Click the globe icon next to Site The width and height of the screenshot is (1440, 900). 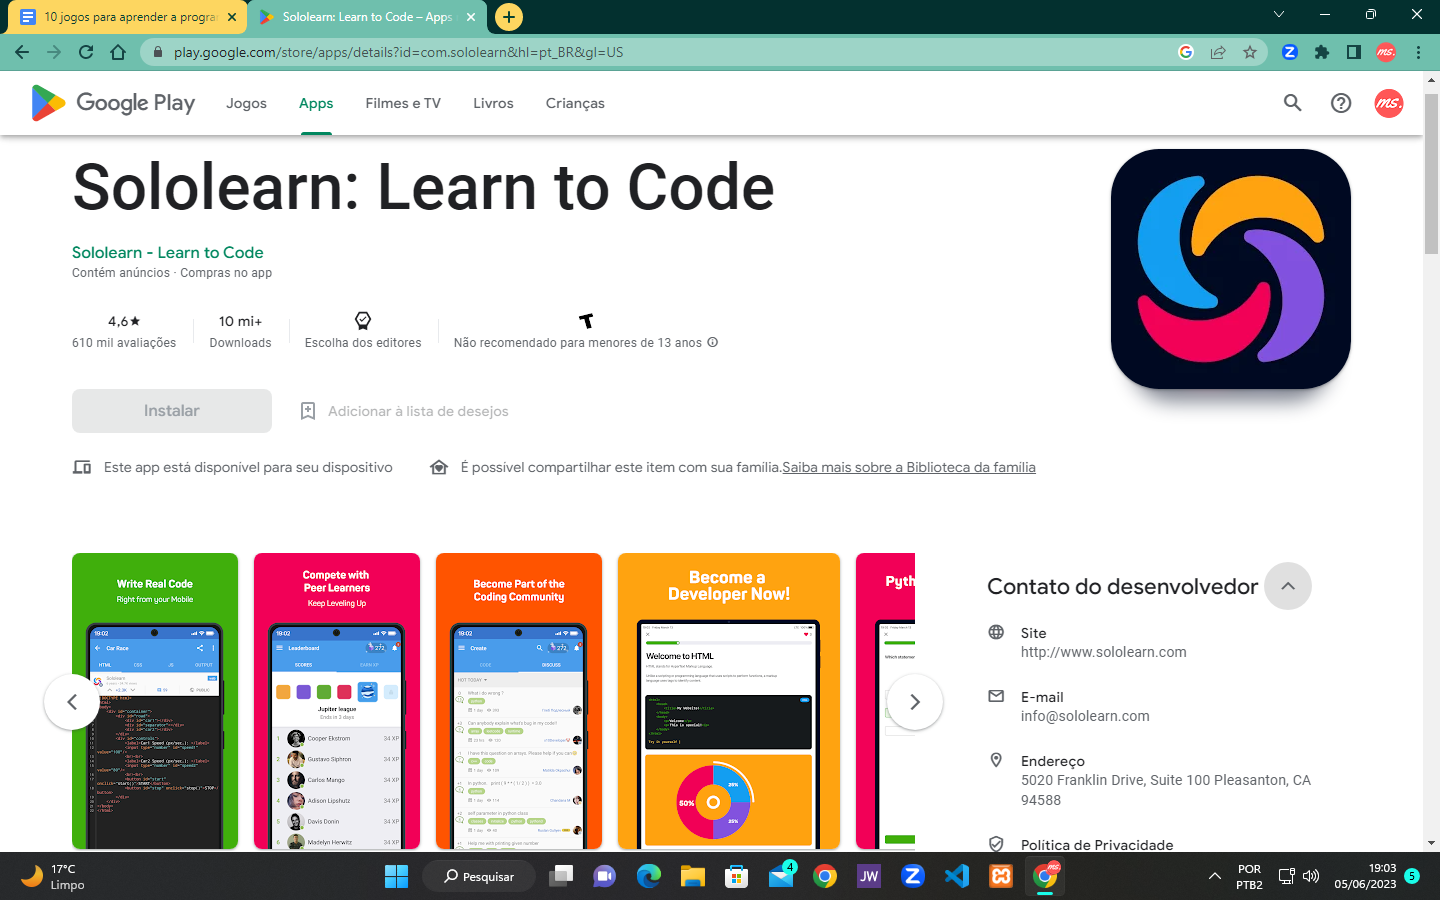tap(996, 632)
